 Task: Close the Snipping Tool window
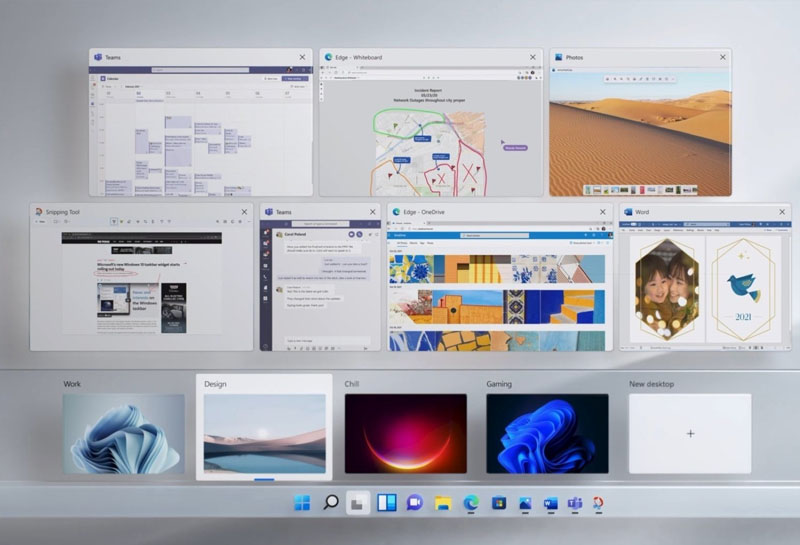tap(244, 212)
